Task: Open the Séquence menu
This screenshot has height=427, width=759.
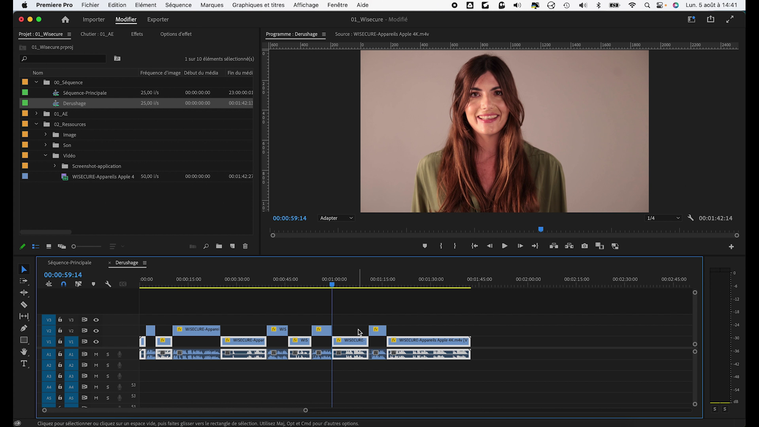Action: (x=178, y=5)
